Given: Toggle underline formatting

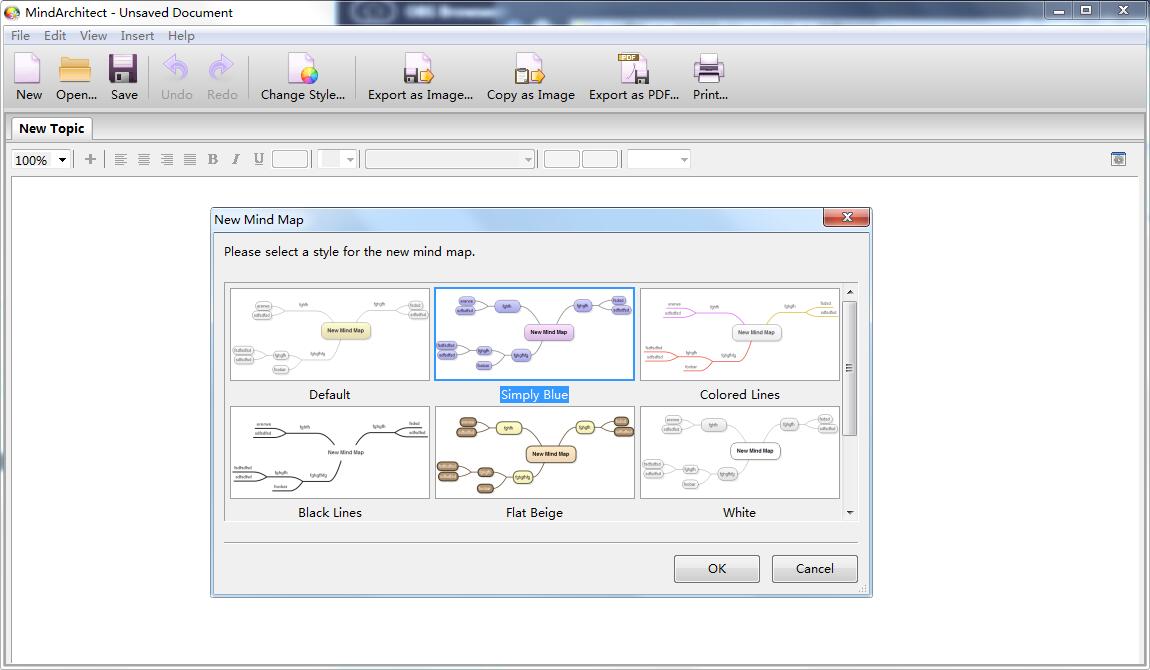Looking at the screenshot, I should [x=258, y=159].
